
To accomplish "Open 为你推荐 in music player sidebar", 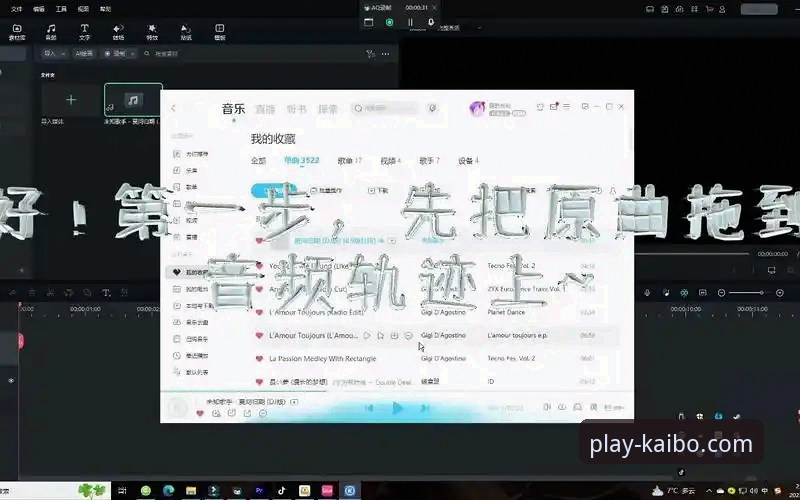I will pos(191,154).
